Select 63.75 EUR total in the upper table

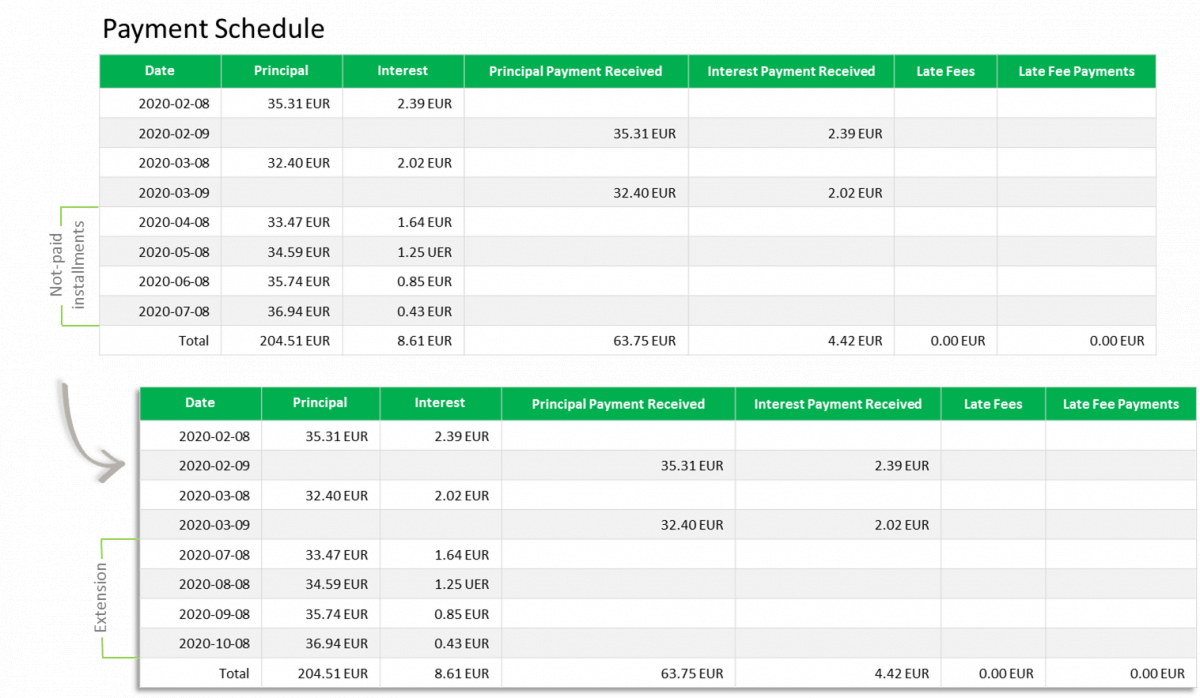(645, 340)
